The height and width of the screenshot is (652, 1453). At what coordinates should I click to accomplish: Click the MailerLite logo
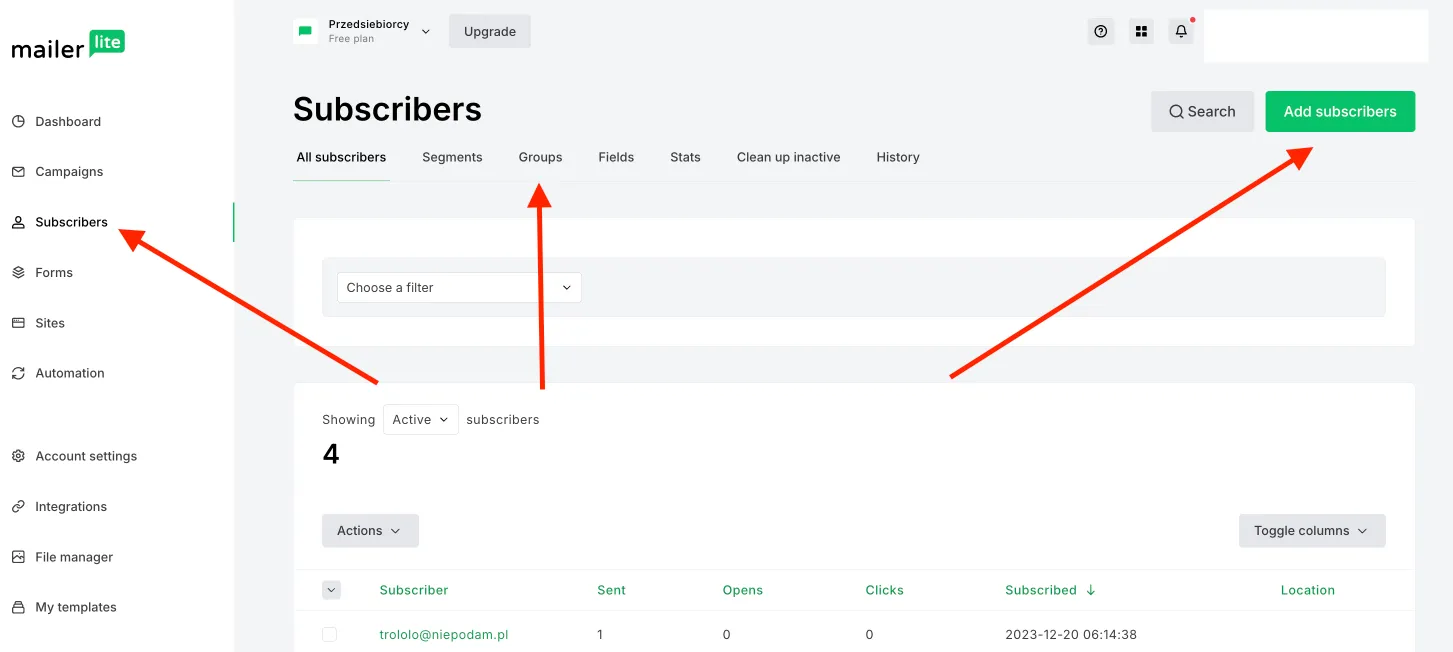tap(68, 46)
